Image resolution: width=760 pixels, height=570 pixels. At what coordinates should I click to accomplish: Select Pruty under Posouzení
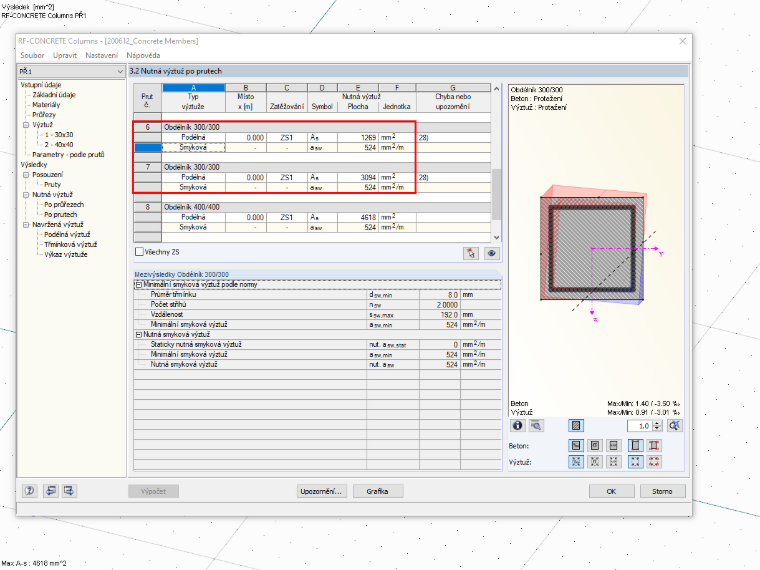click(52, 184)
